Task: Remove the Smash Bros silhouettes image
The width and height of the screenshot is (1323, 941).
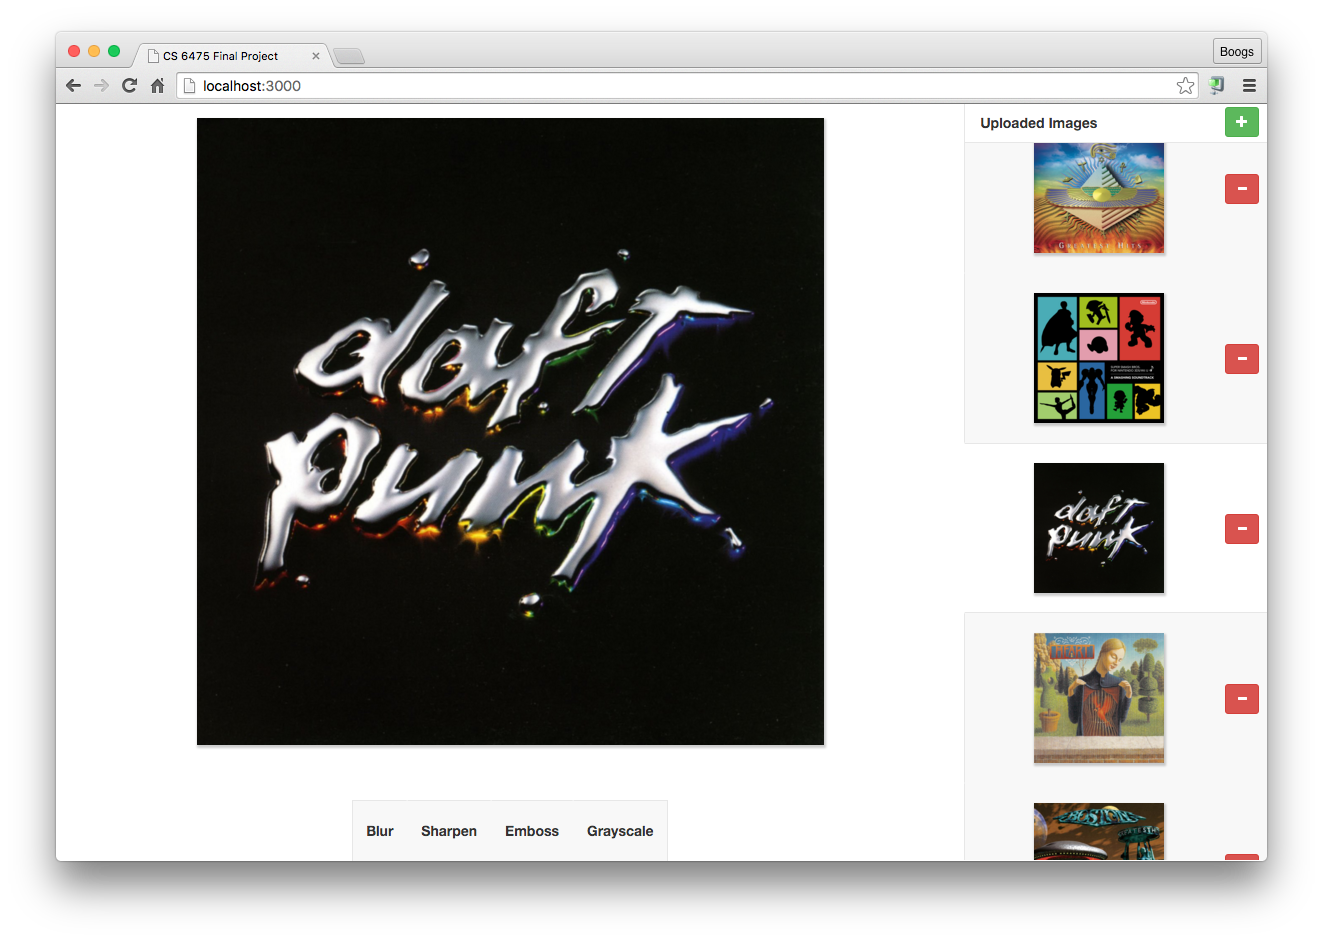Action: point(1242,358)
